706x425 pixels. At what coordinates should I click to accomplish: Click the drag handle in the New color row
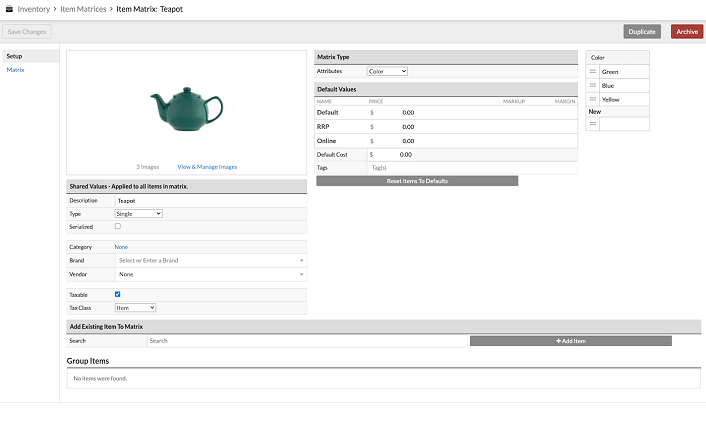[x=593, y=124]
